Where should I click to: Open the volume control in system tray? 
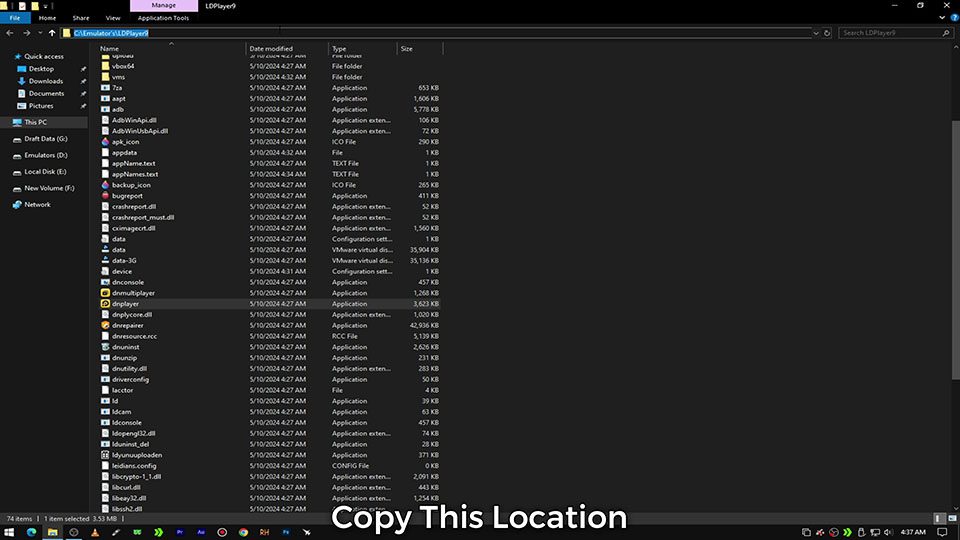tap(888, 533)
